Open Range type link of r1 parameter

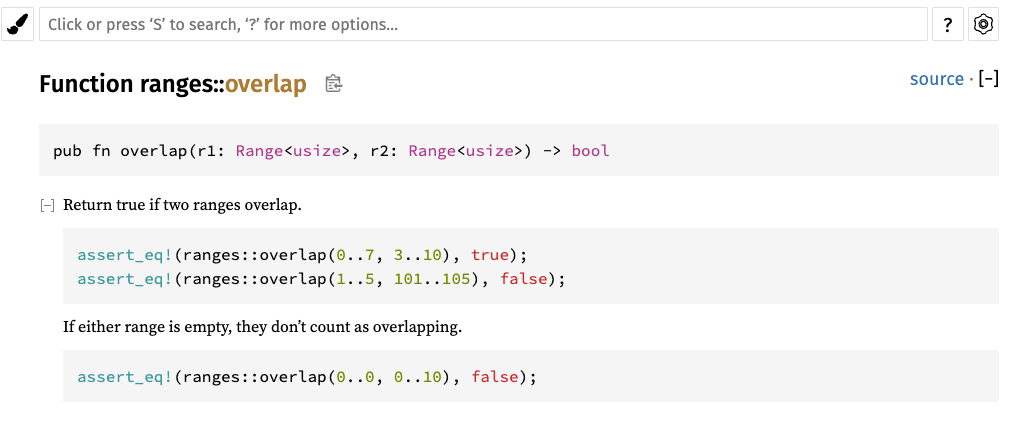pyautogui.click(x=259, y=151)
